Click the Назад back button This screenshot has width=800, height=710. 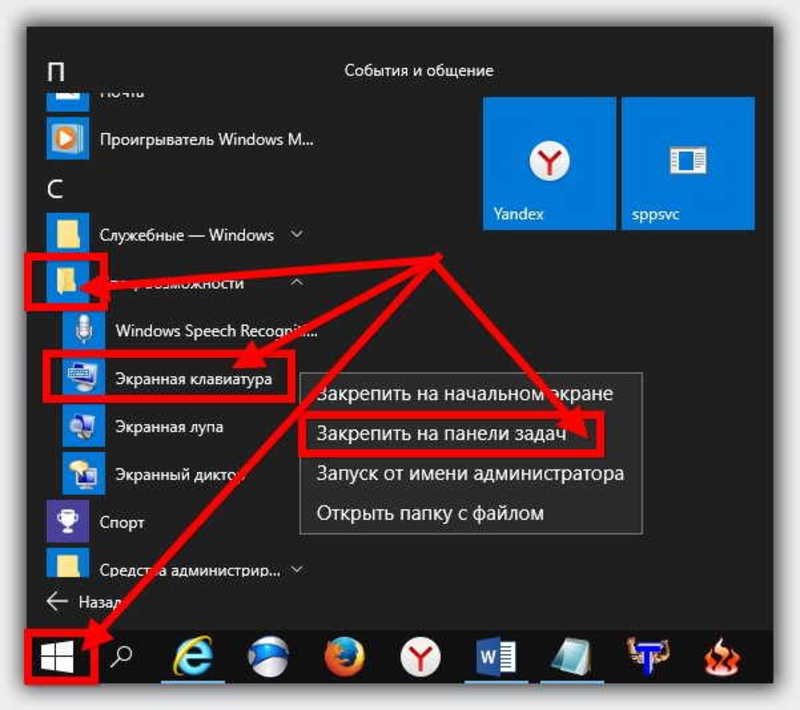point(84,602)
